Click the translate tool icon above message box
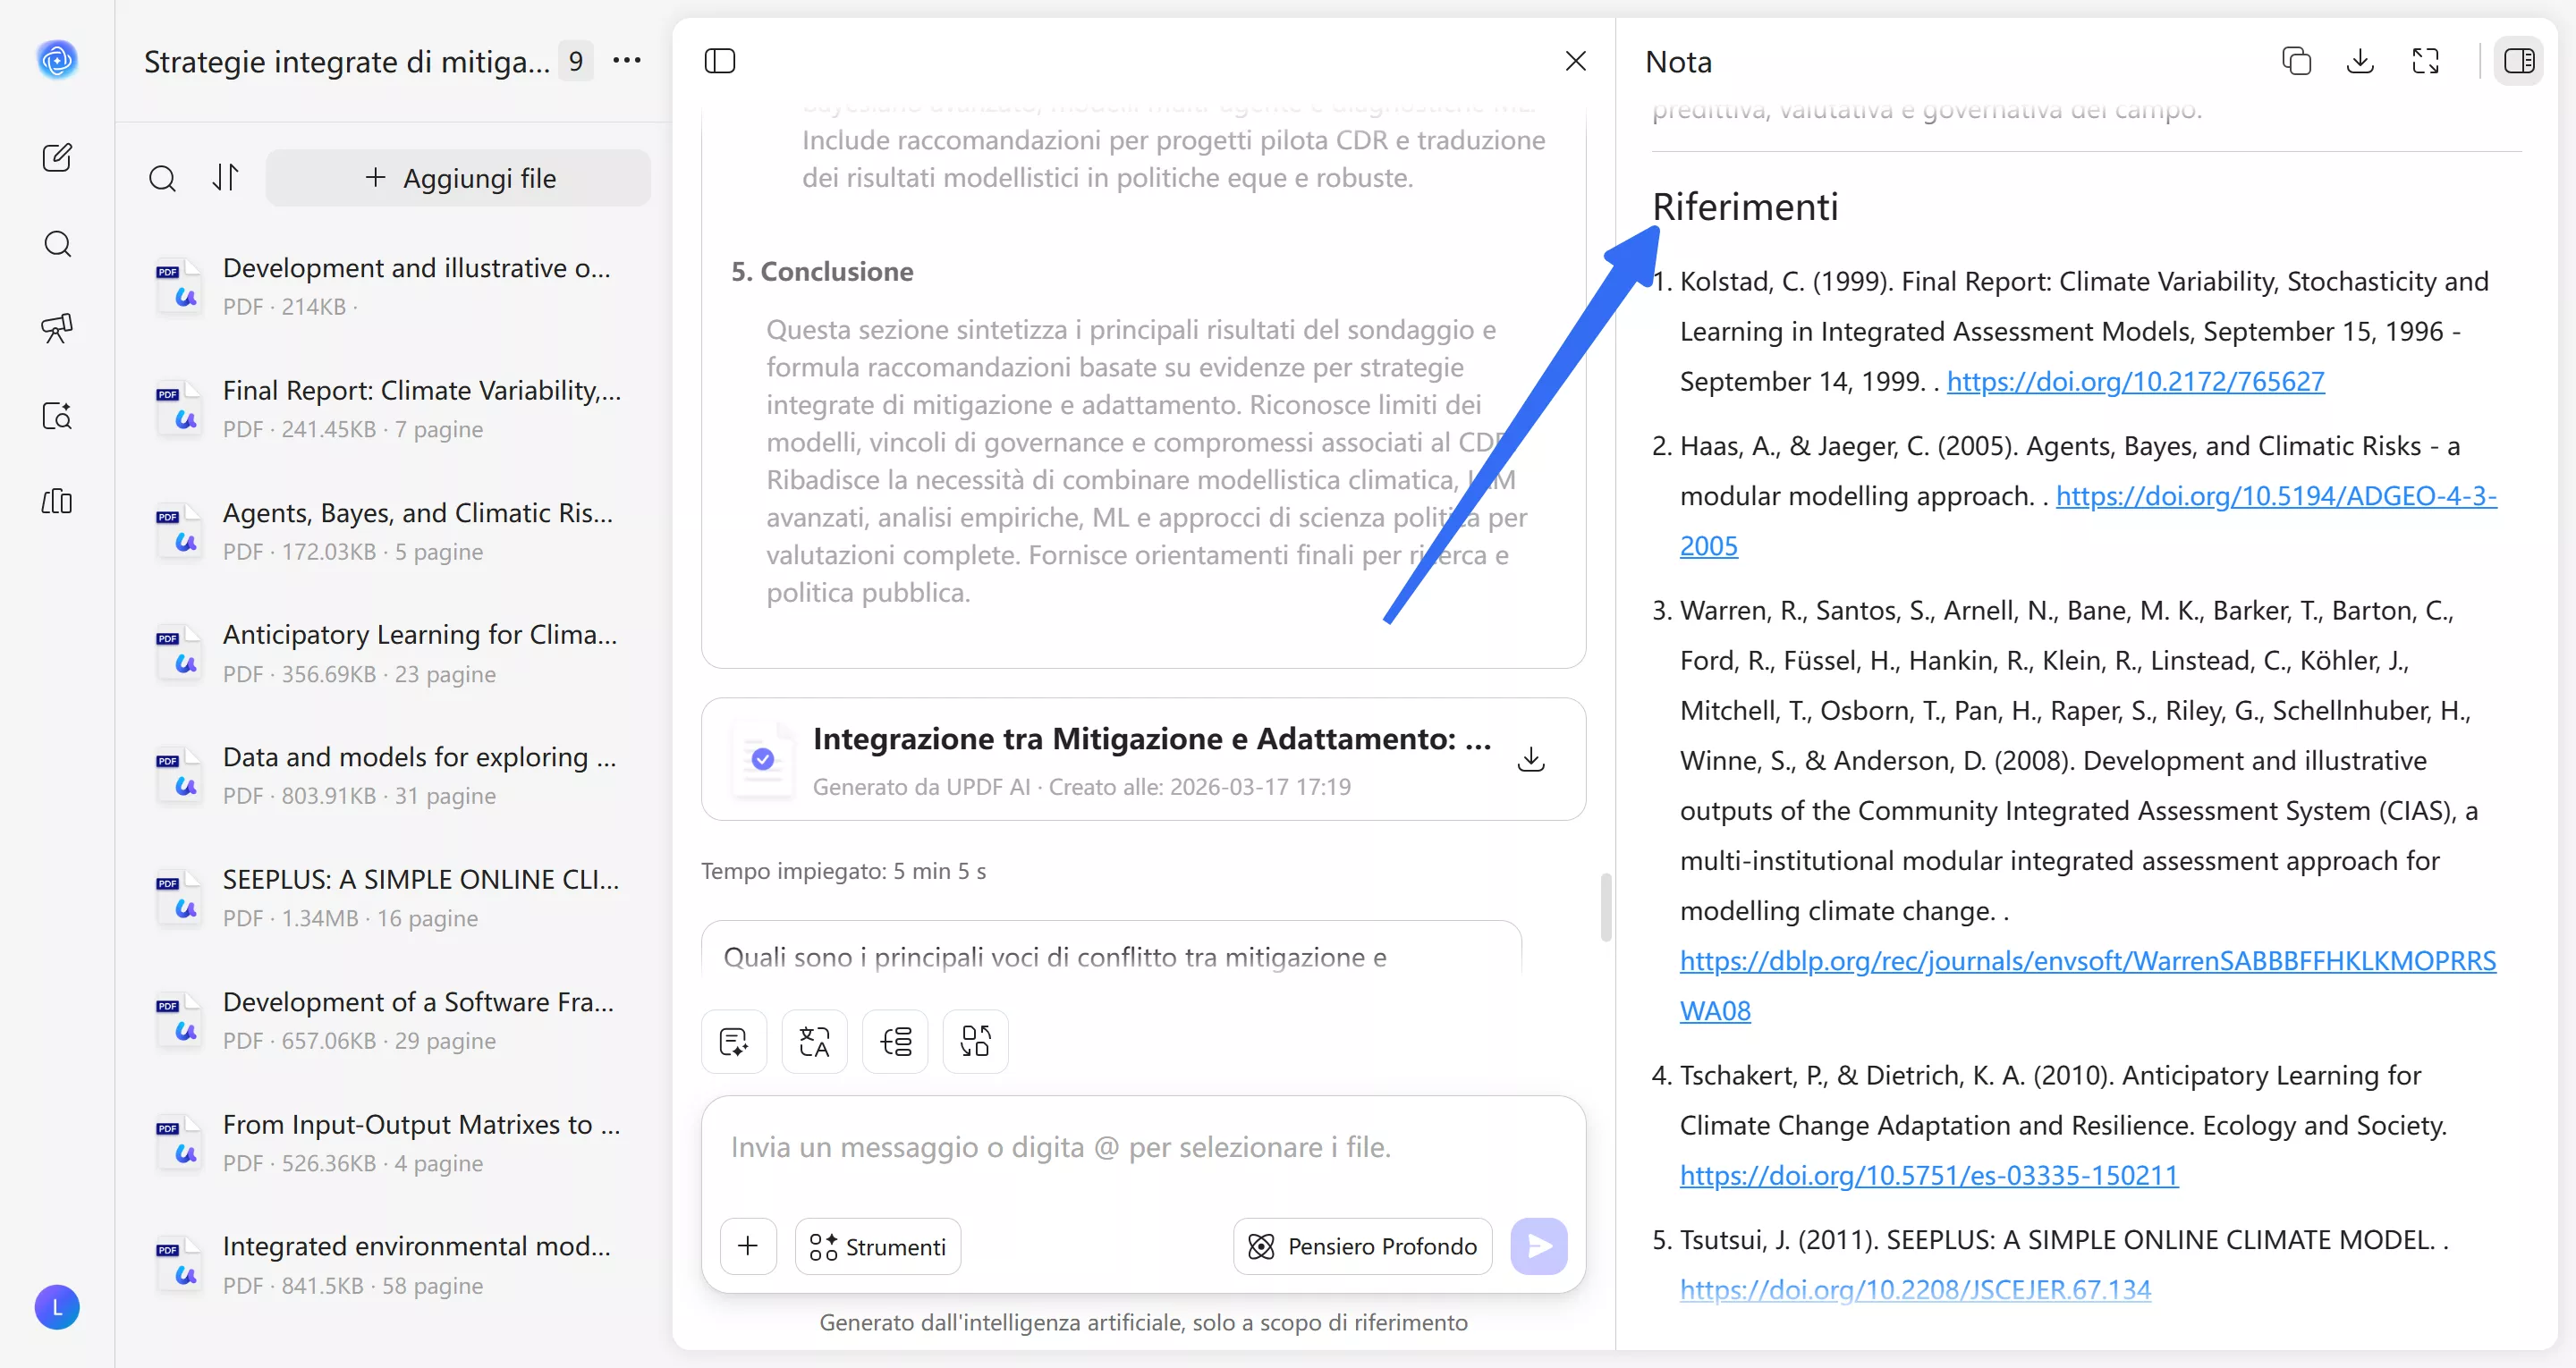2576x1368 pixels. click(814, 1042)
